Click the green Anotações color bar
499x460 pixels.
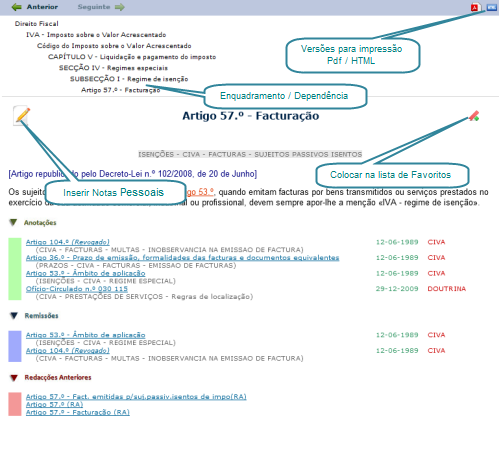[x=15, y=269]
